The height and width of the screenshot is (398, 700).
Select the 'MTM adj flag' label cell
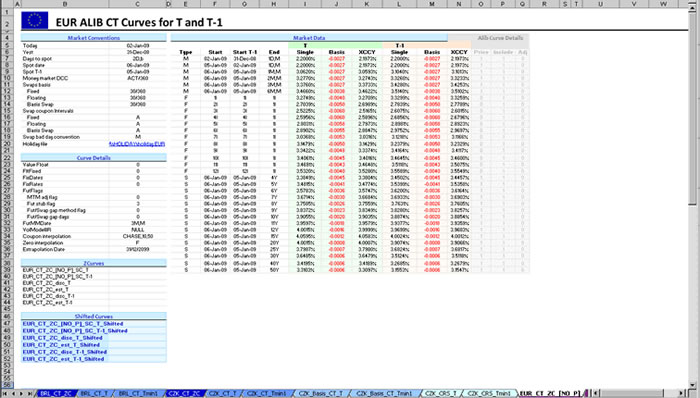click(65, 197)
